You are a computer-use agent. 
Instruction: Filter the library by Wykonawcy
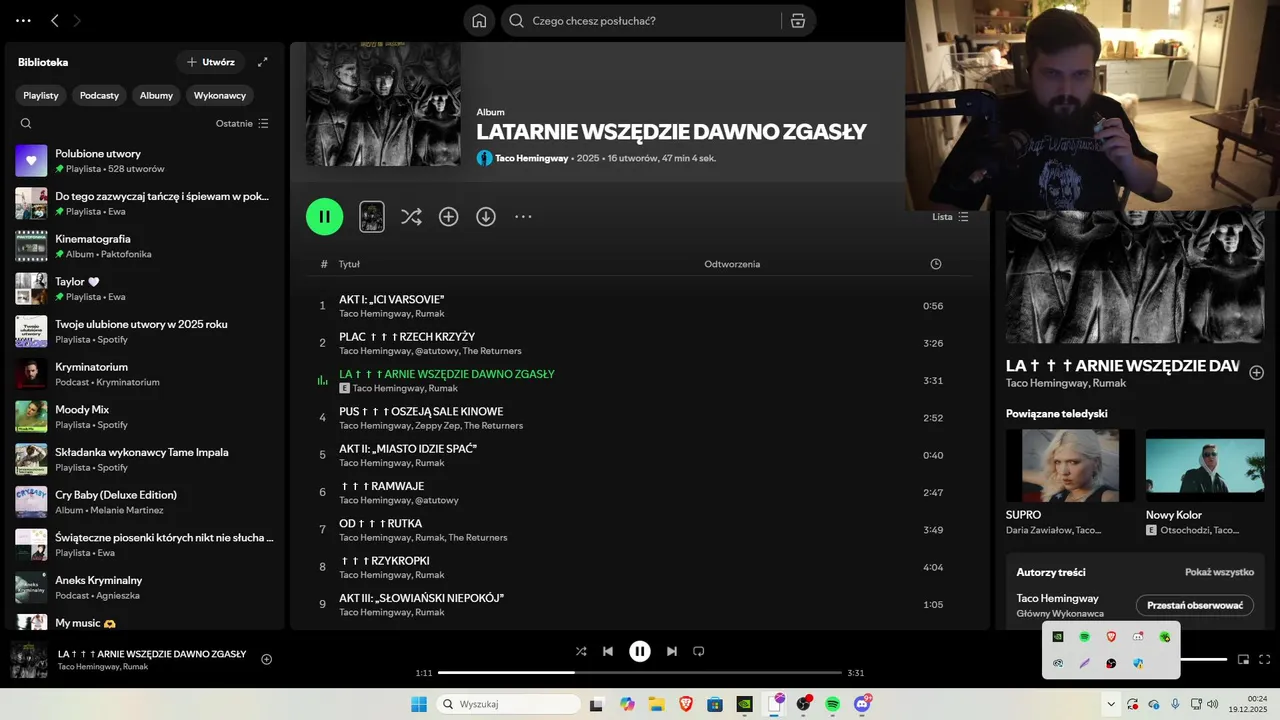click(x=220, y=95)
